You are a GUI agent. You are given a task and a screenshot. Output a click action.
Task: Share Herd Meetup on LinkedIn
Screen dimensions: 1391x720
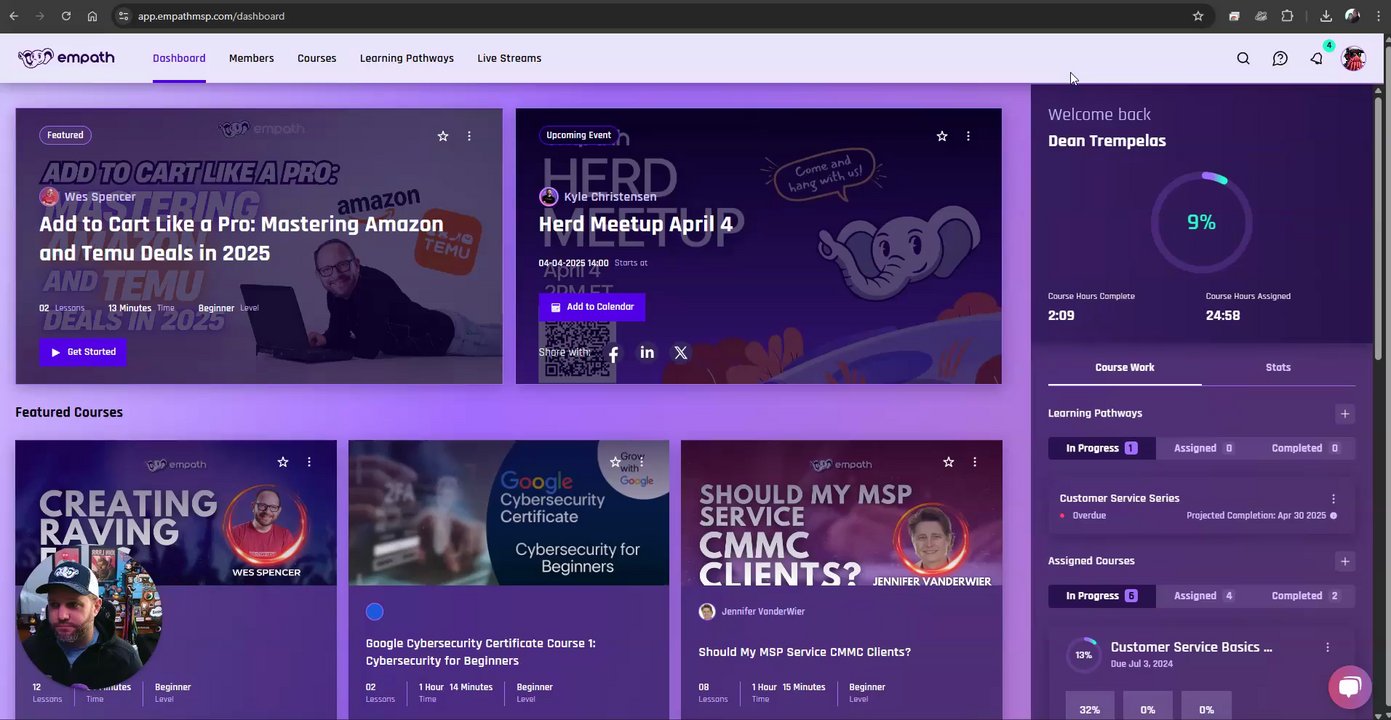tap(647, 353)
